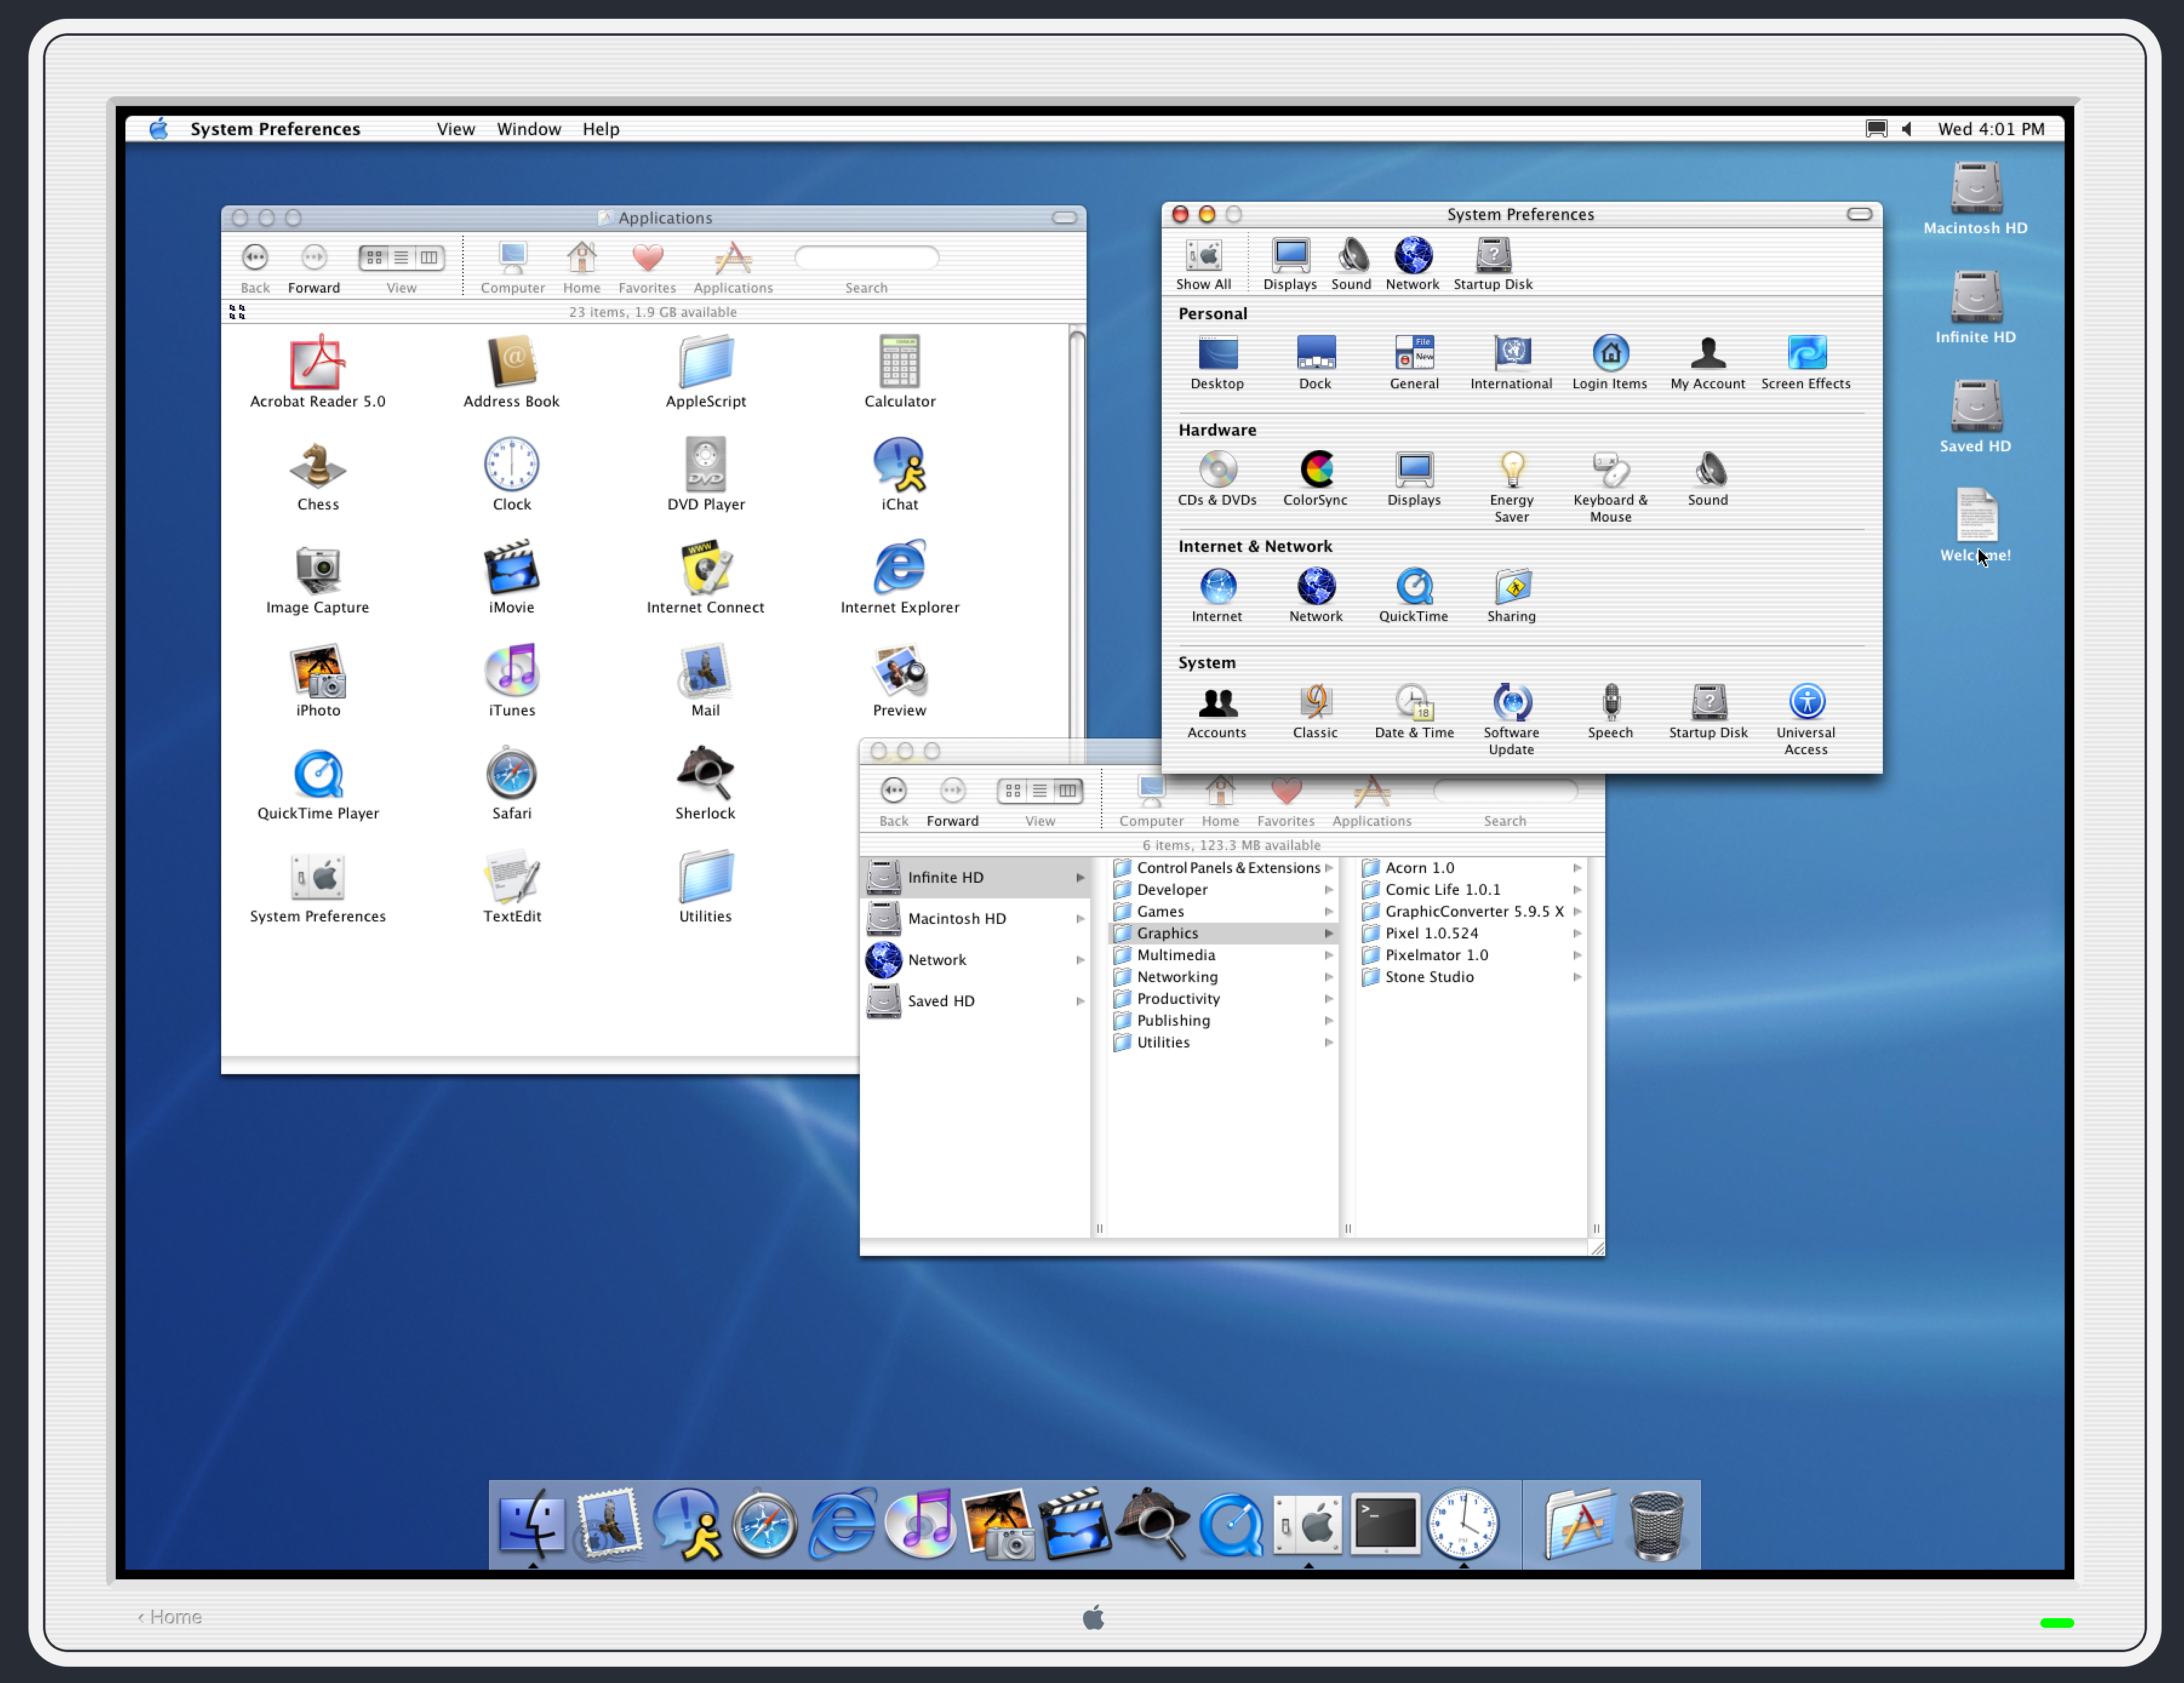Click Favorites in Applications window toolbar

pos(647,268)
